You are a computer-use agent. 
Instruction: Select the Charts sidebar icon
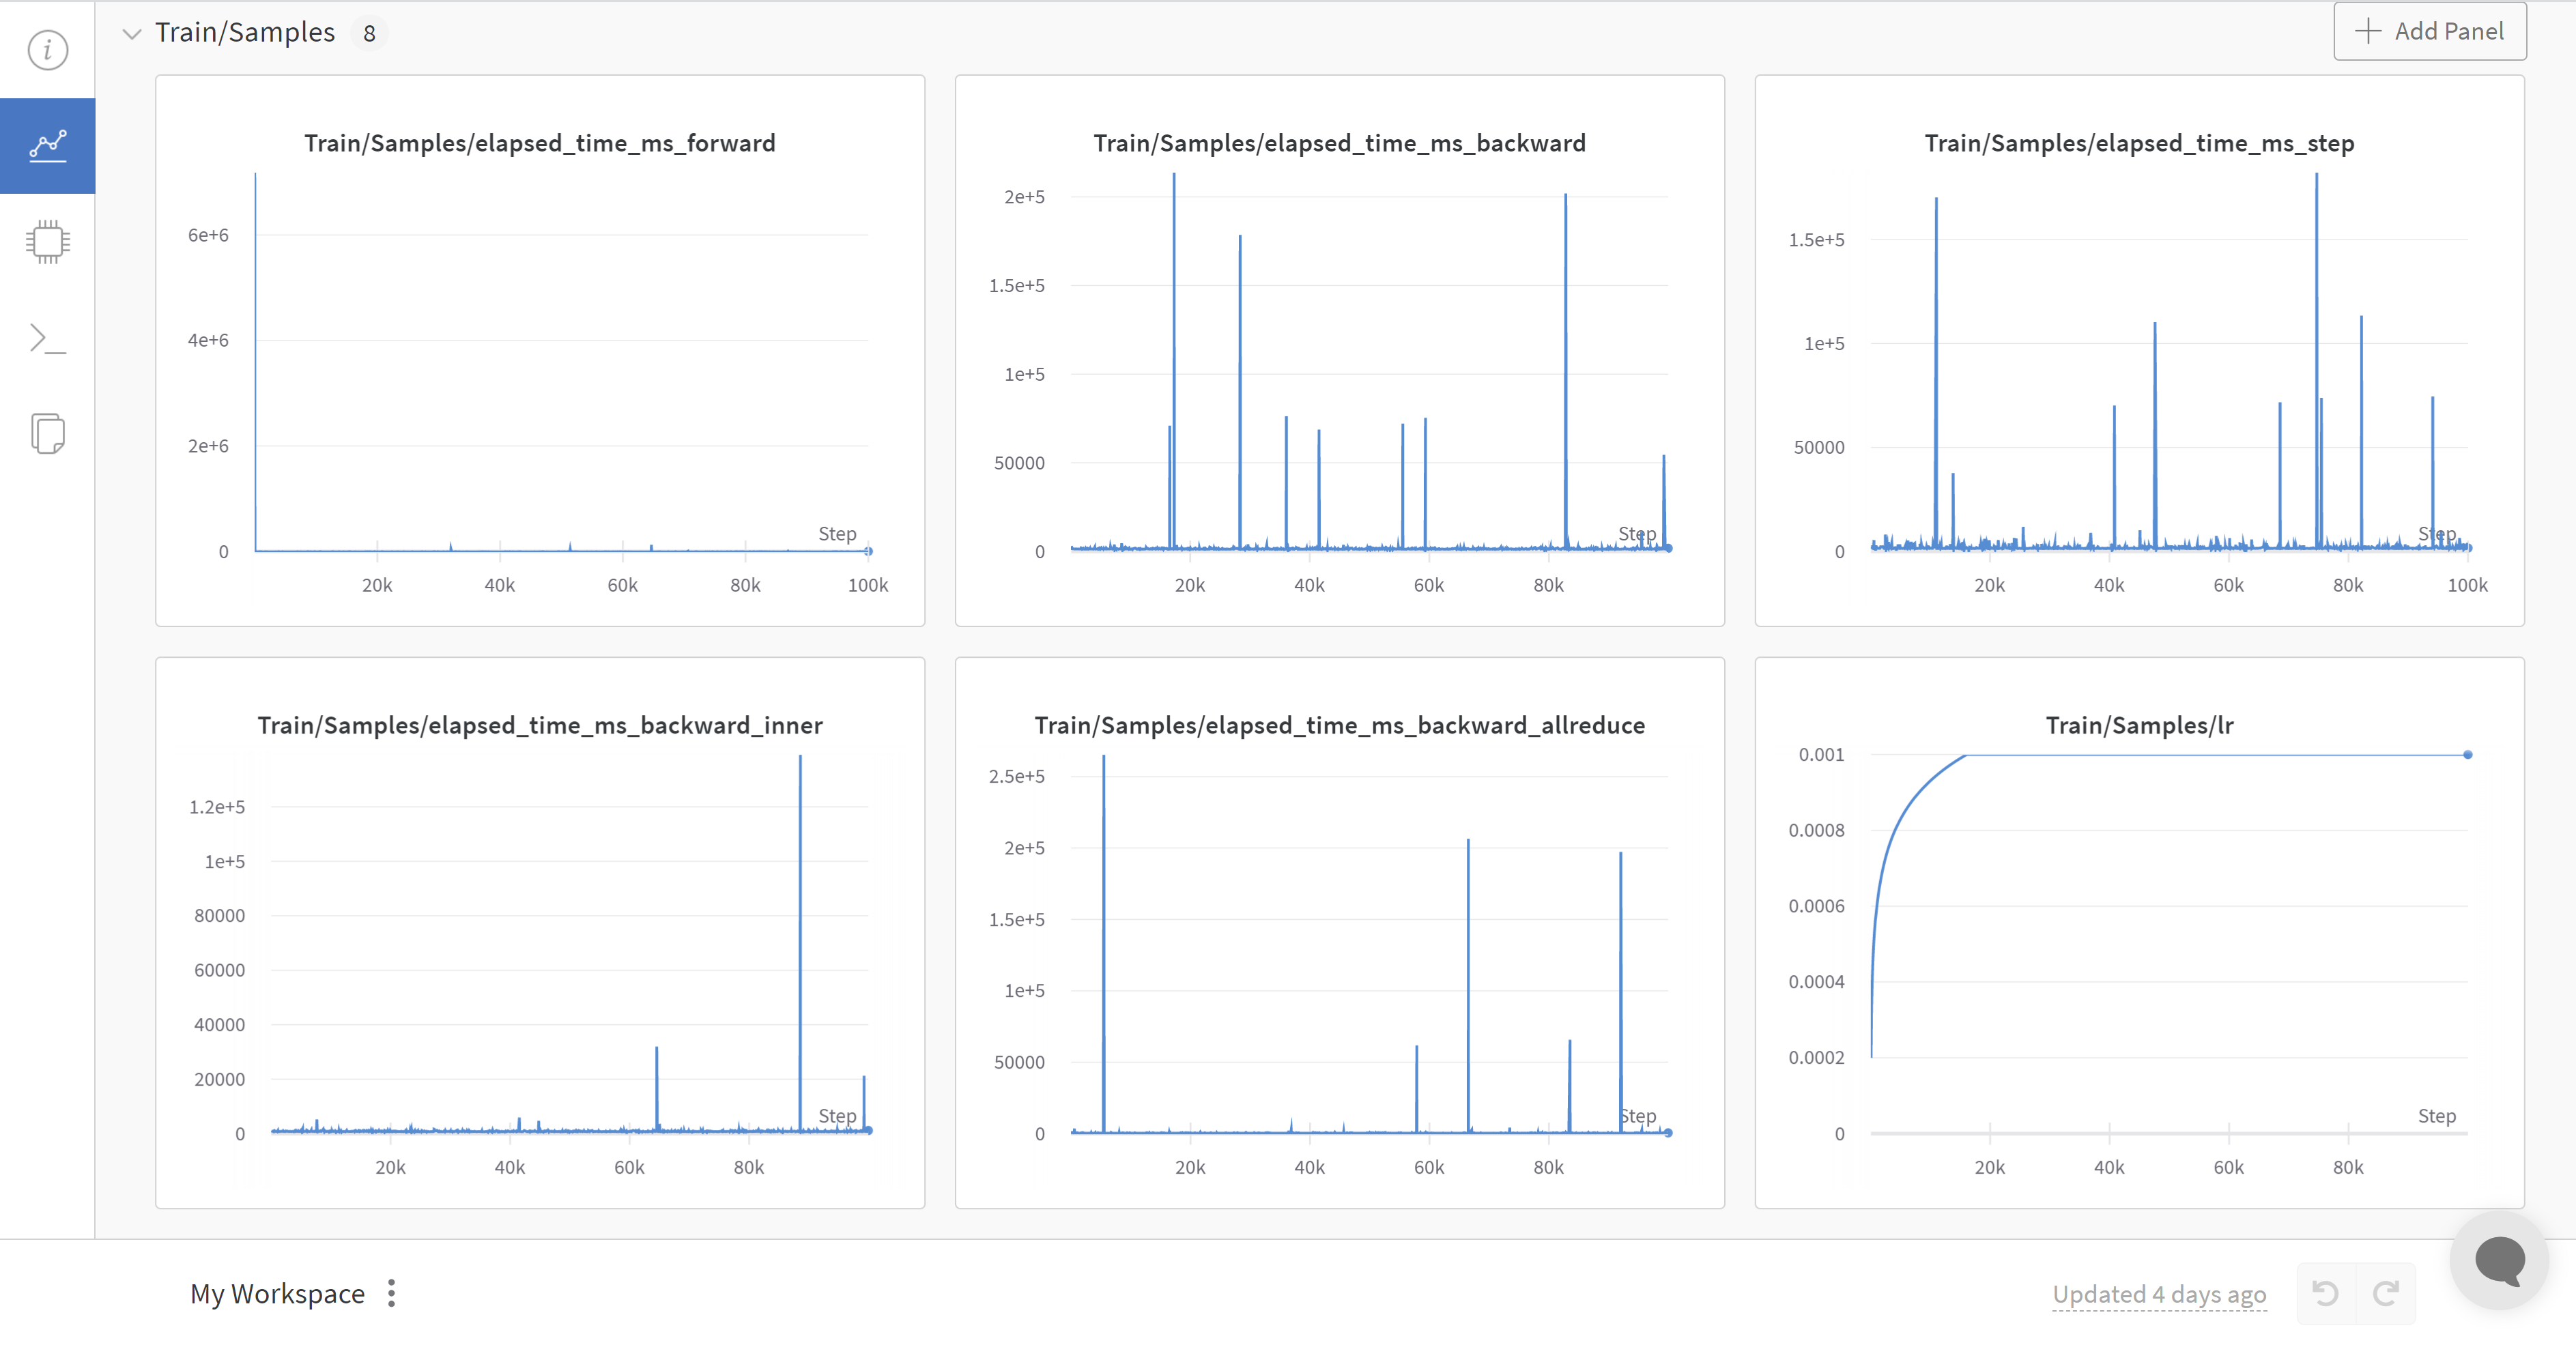pyautogui.click(x=47, y=146)
